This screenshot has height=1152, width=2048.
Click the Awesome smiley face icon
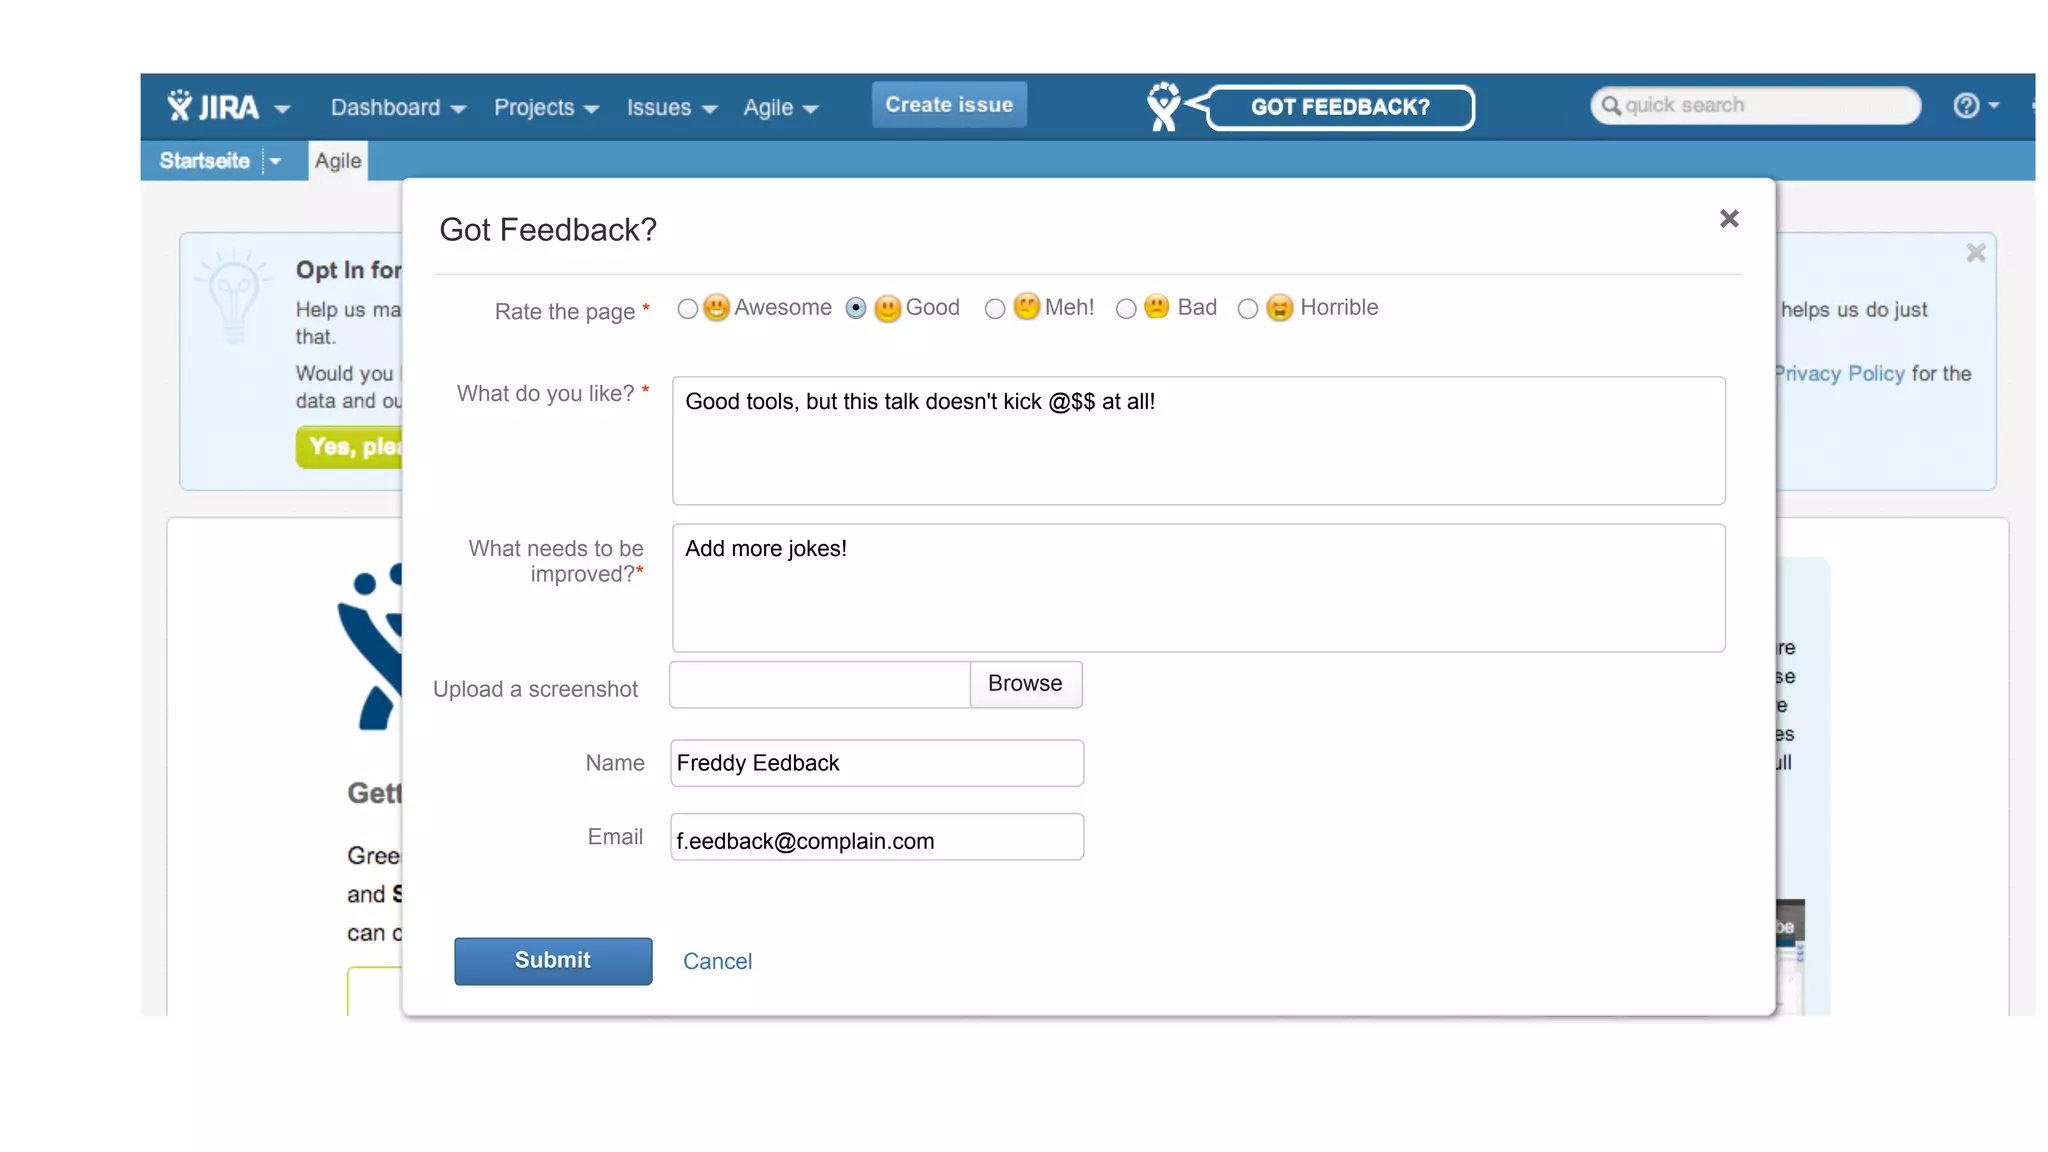[x=716, y=307]
